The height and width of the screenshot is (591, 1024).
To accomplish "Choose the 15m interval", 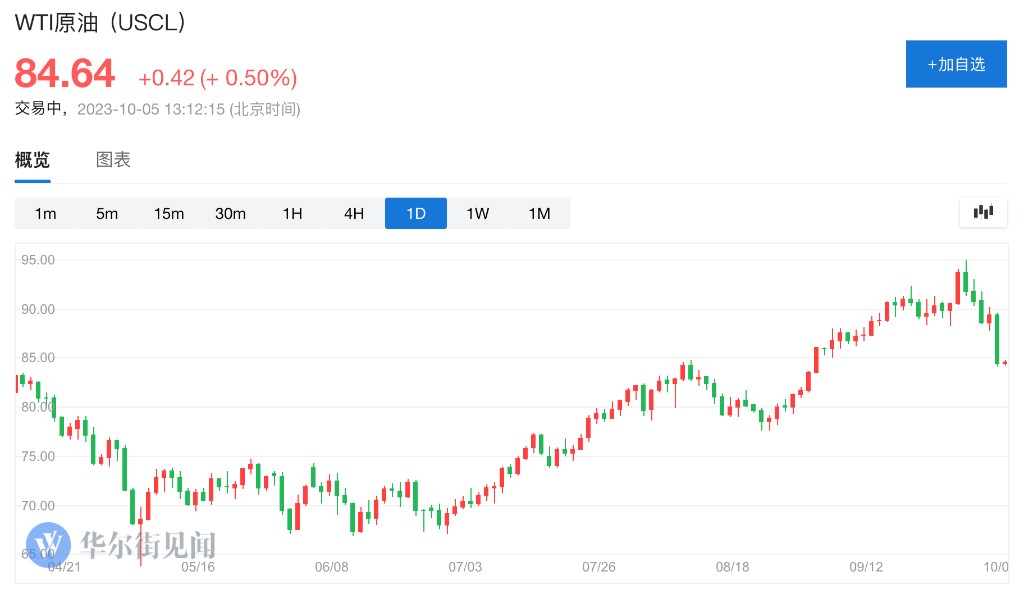I will point(169,213).
